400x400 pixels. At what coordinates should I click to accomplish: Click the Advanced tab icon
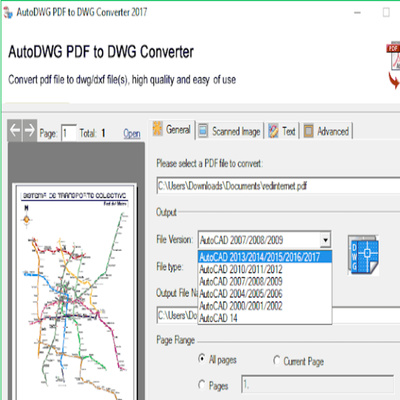click(x=309, y=131)
